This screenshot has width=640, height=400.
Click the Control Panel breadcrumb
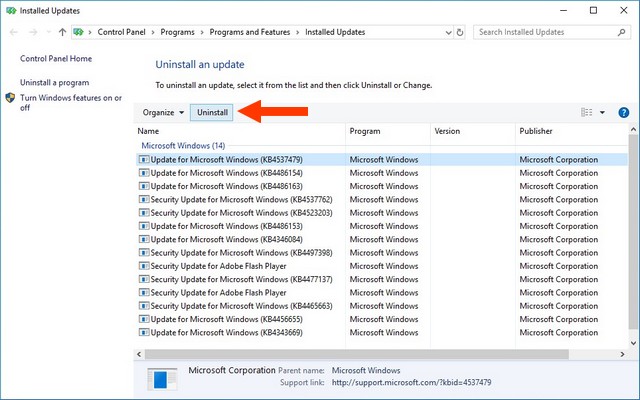pyautogui.click(x=121, y=32)
